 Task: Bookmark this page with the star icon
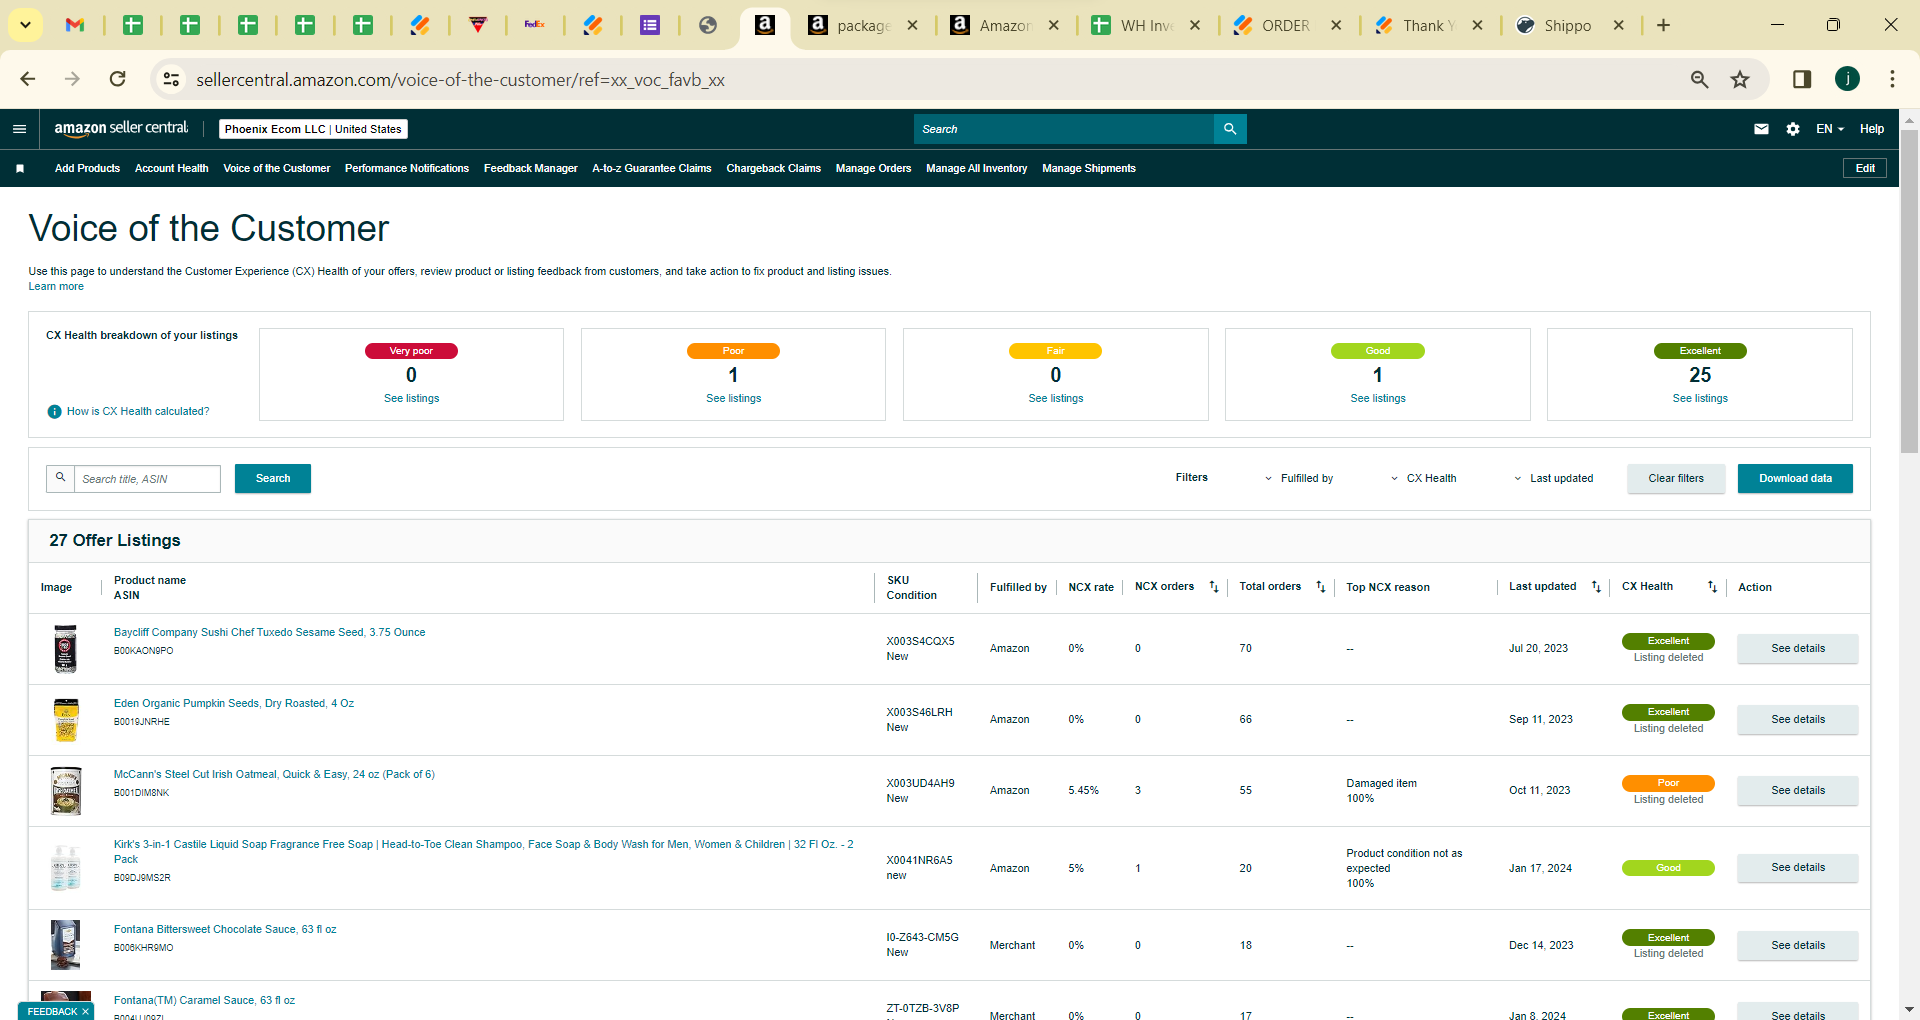(x=1740, y=79)
